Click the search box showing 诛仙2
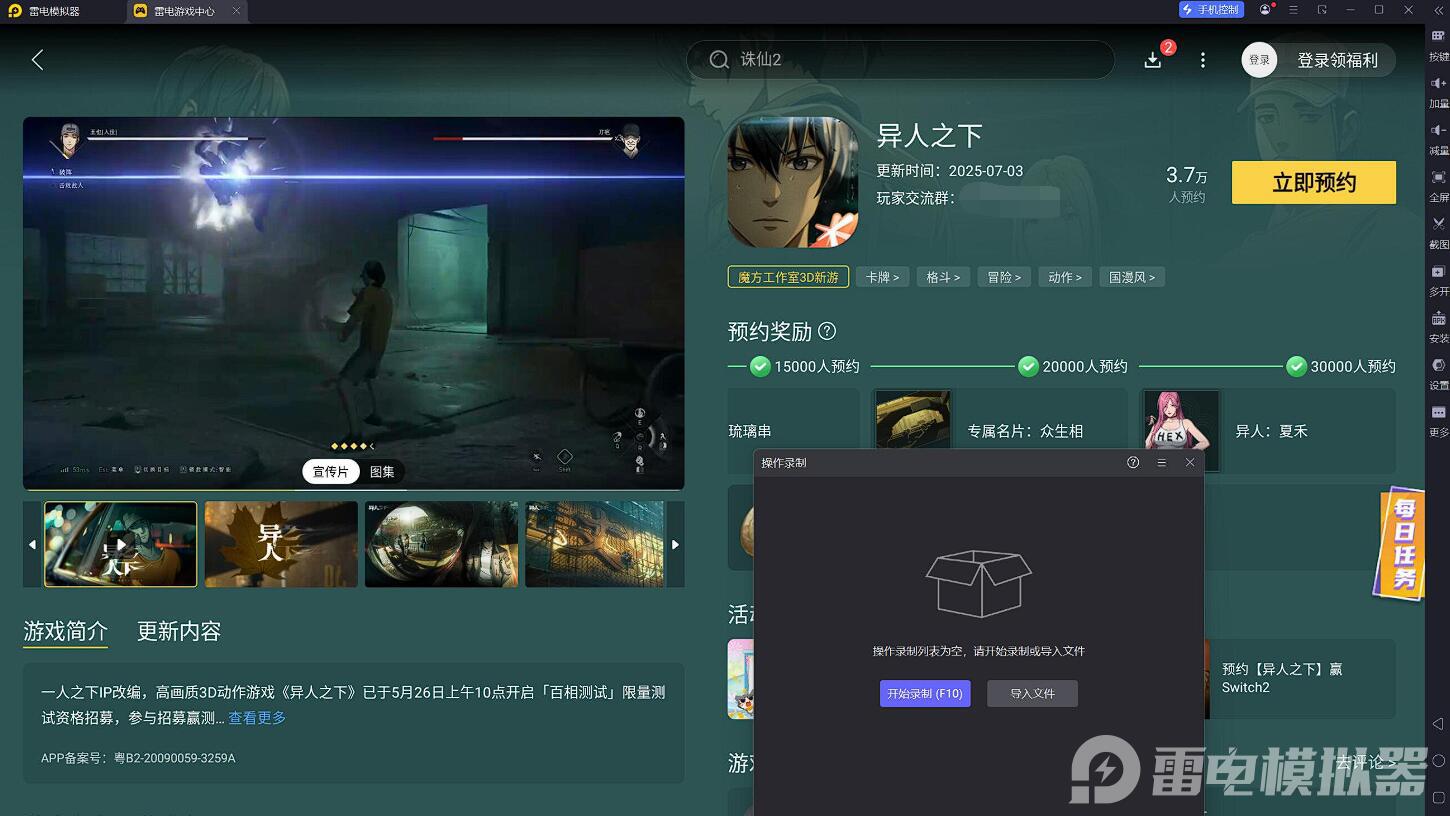 [900, 60]
